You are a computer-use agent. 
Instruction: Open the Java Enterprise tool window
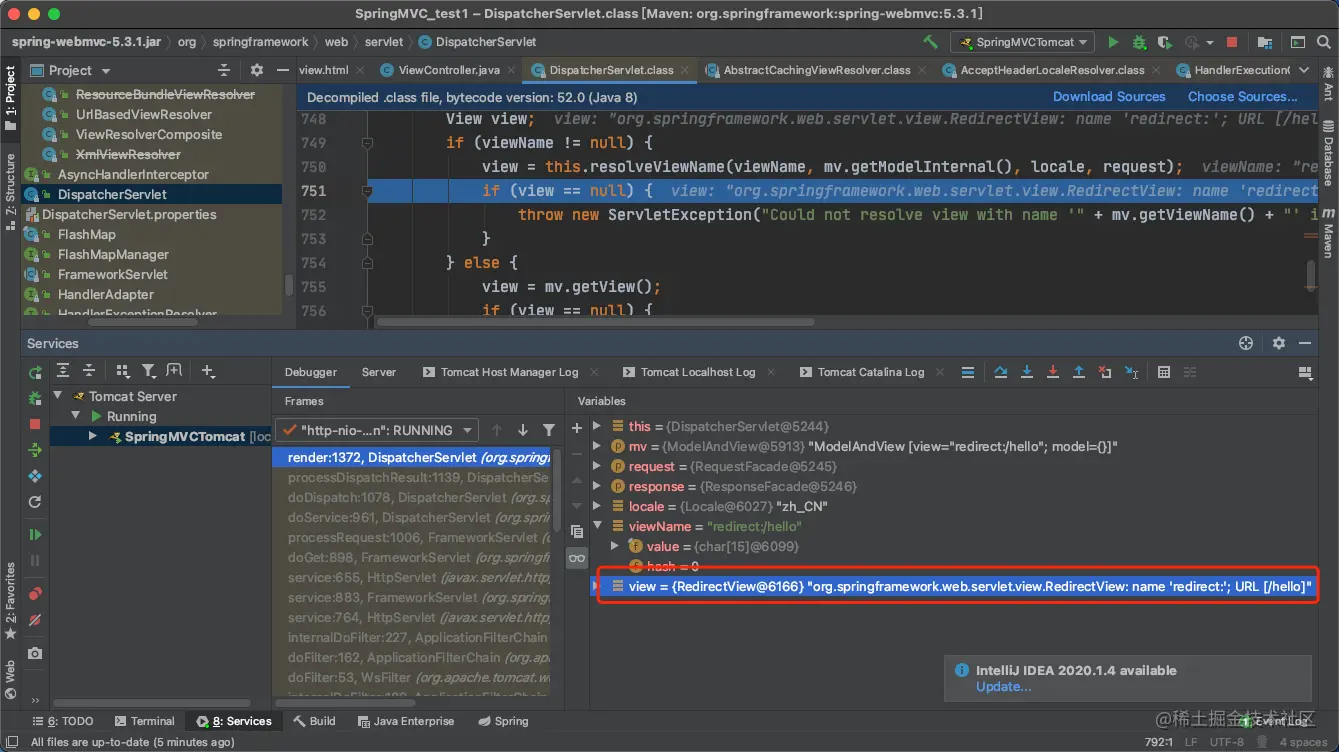click(404, 721)
